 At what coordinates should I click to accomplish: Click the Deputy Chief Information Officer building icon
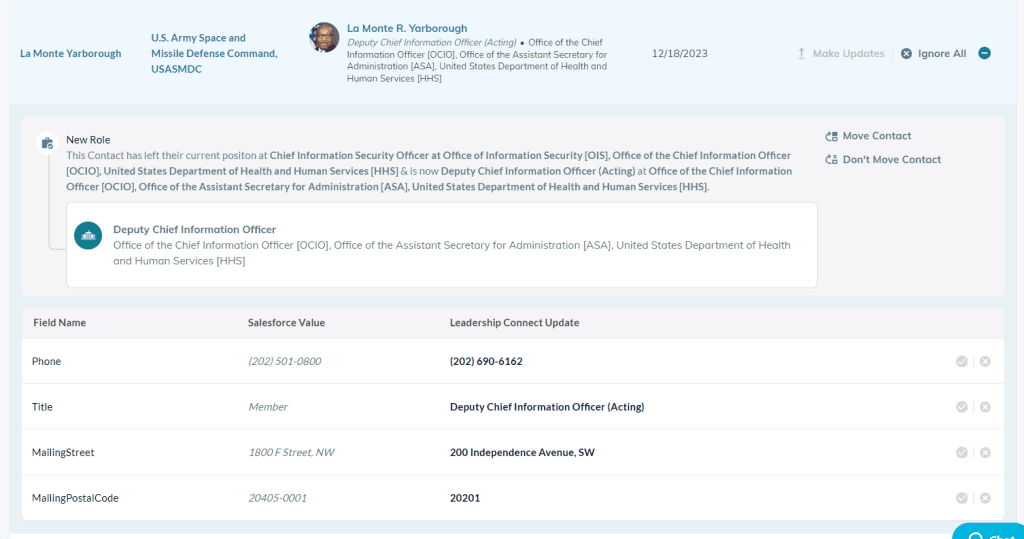point(88,236)
